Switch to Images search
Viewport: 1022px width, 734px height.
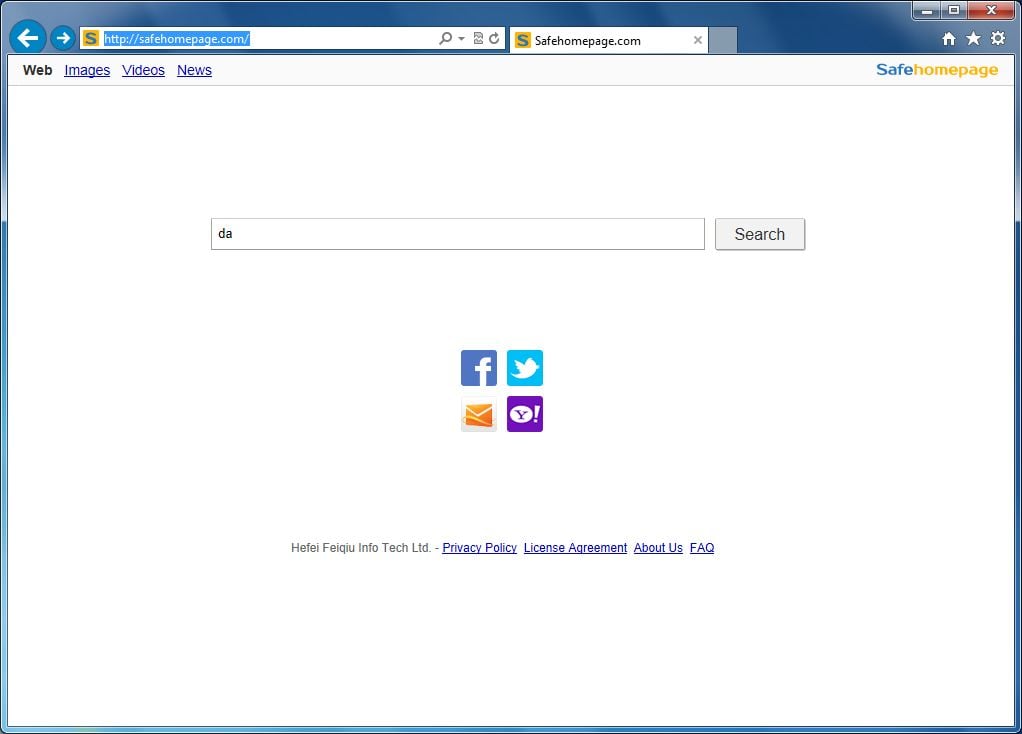pyautogui.click(x=87, y=70)
